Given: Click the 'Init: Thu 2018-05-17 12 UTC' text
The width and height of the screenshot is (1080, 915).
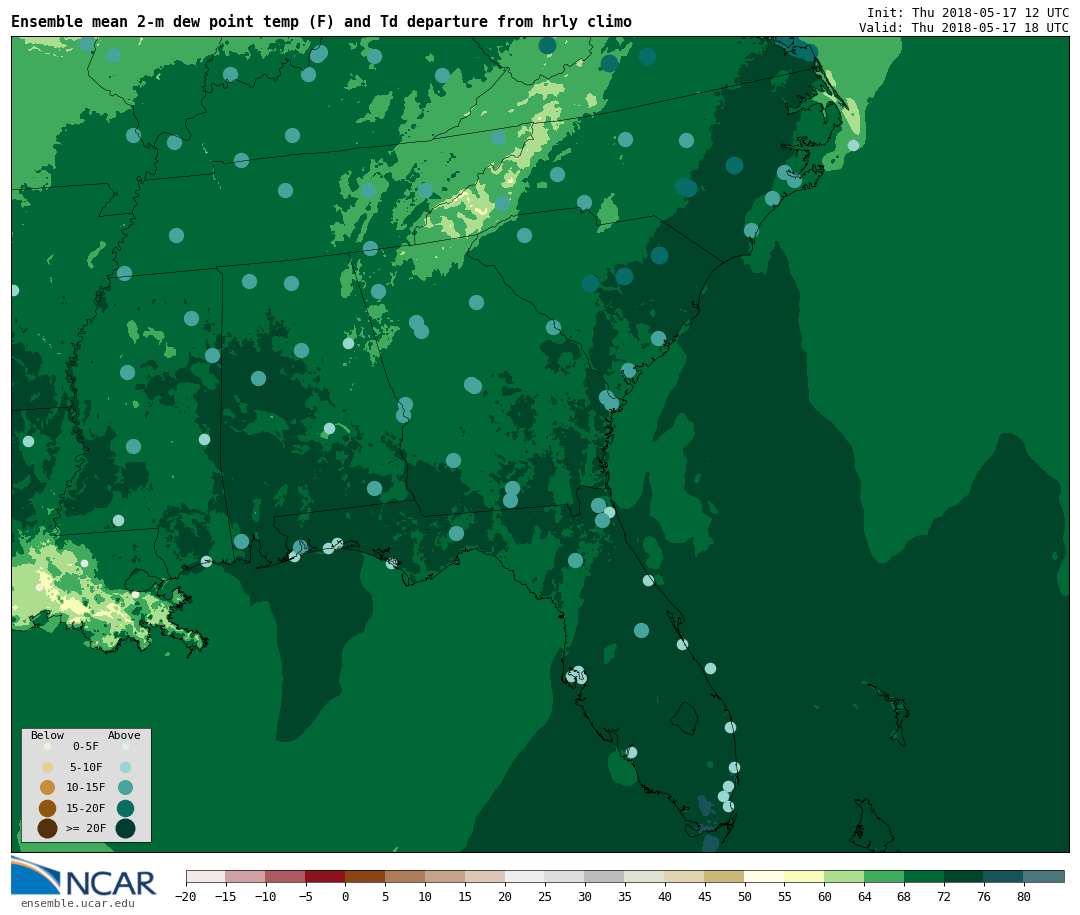Looking at the screenshot, I should tap(968, 12).
